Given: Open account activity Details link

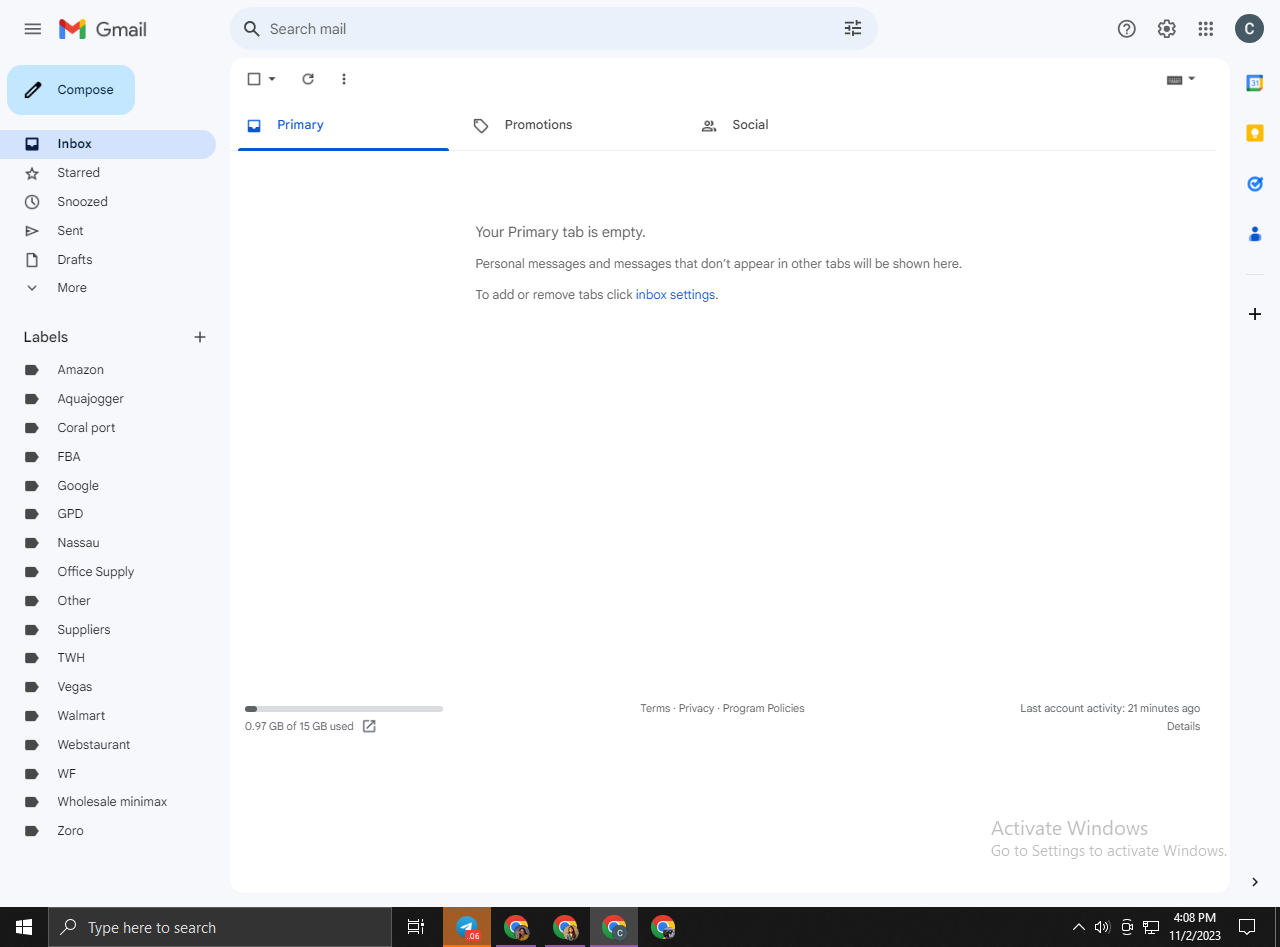Looking at the screenshot, I should (1183, 726).
